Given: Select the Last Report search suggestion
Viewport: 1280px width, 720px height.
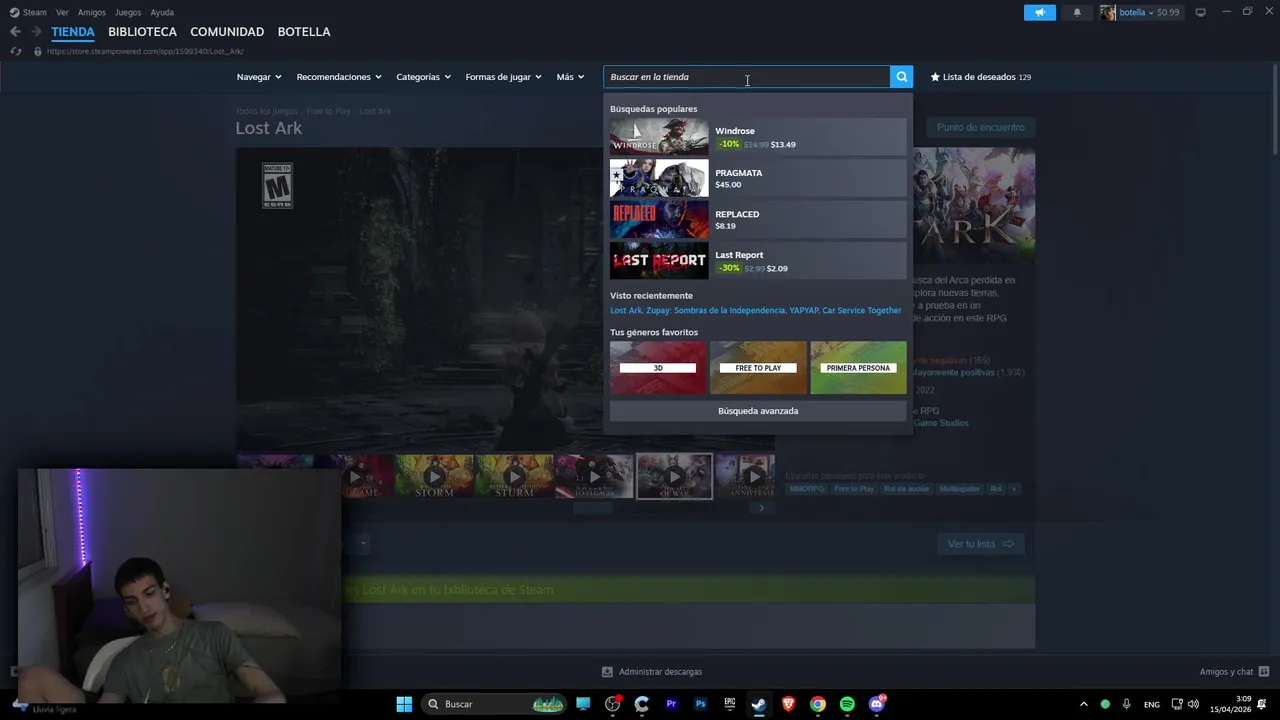Looking at the screenshot, I should [758, 261].
